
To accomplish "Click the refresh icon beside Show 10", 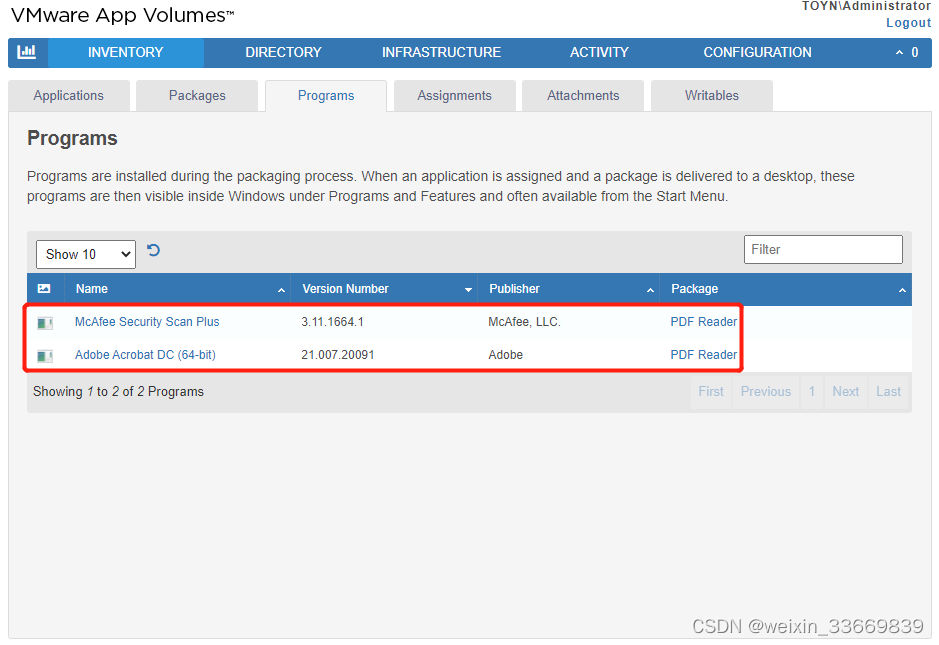I will pyautogui.click(x=153, y=250).
